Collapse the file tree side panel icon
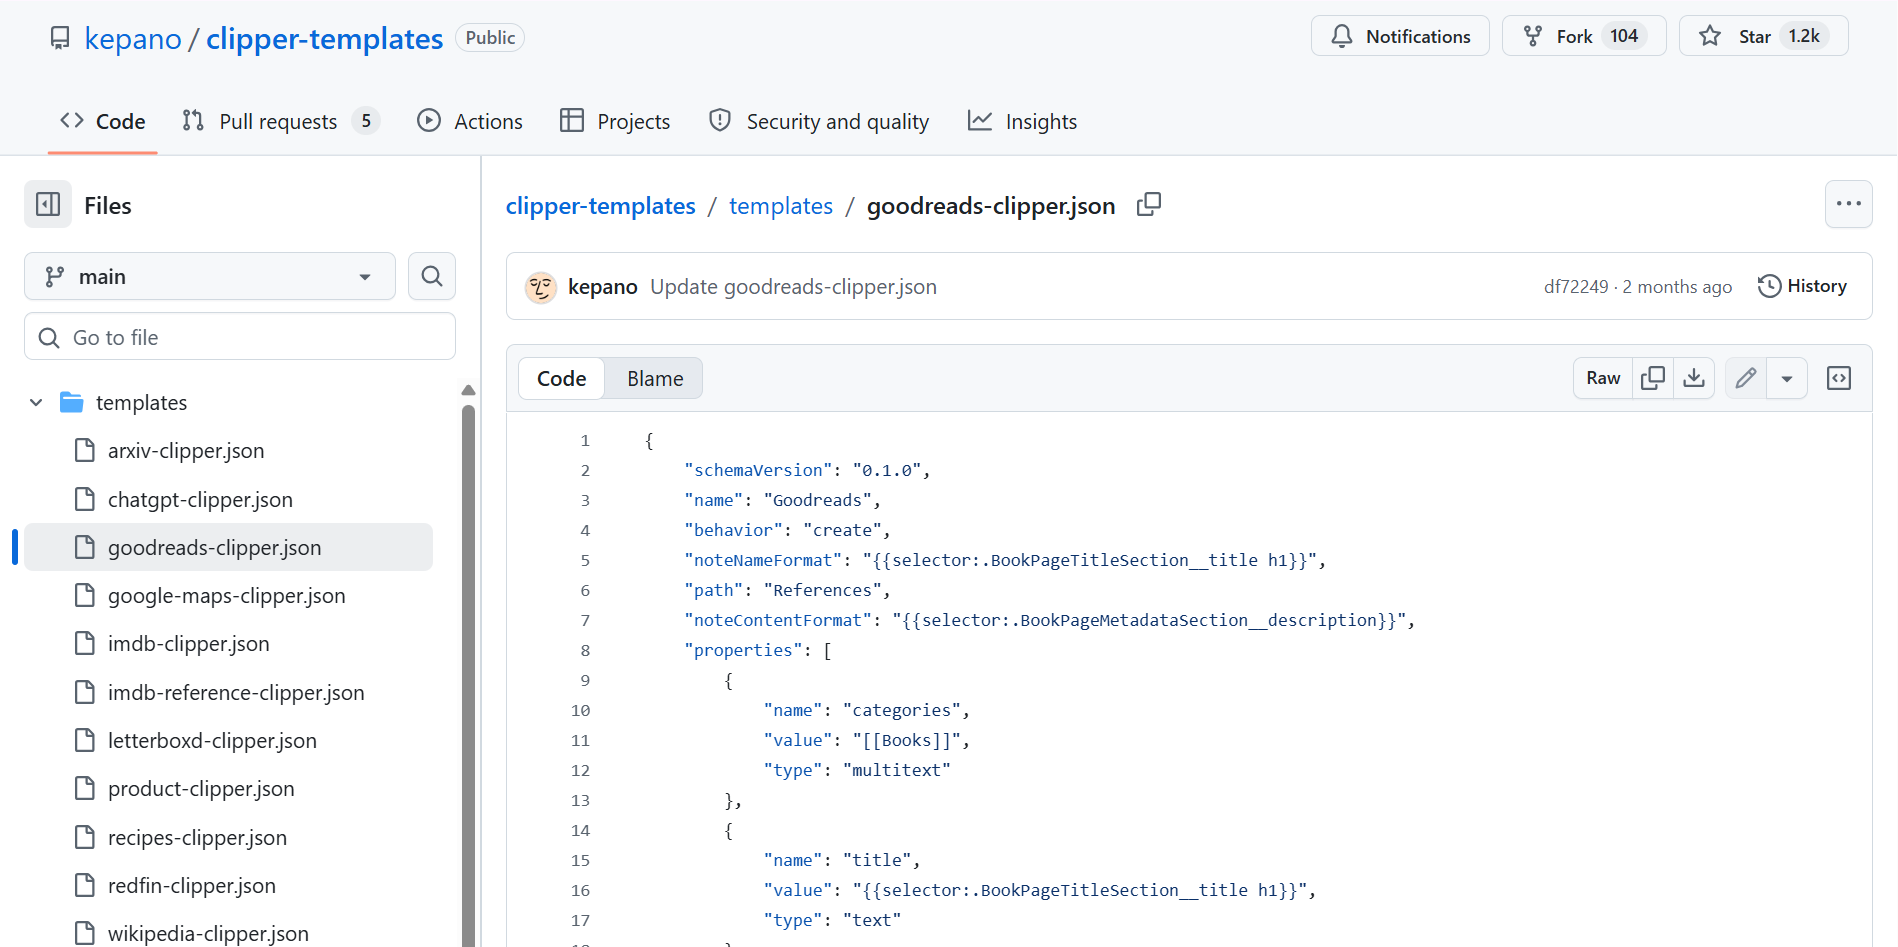 48,205
